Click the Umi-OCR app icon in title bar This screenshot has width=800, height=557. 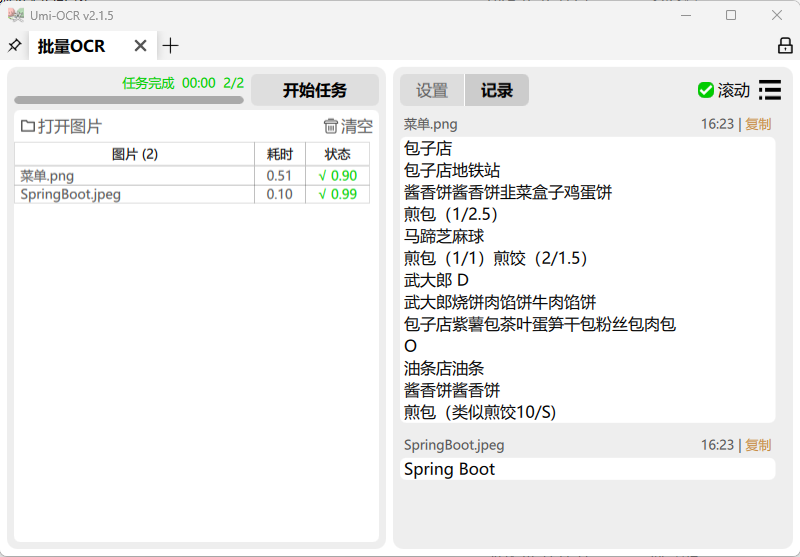[x=16, y=15]
